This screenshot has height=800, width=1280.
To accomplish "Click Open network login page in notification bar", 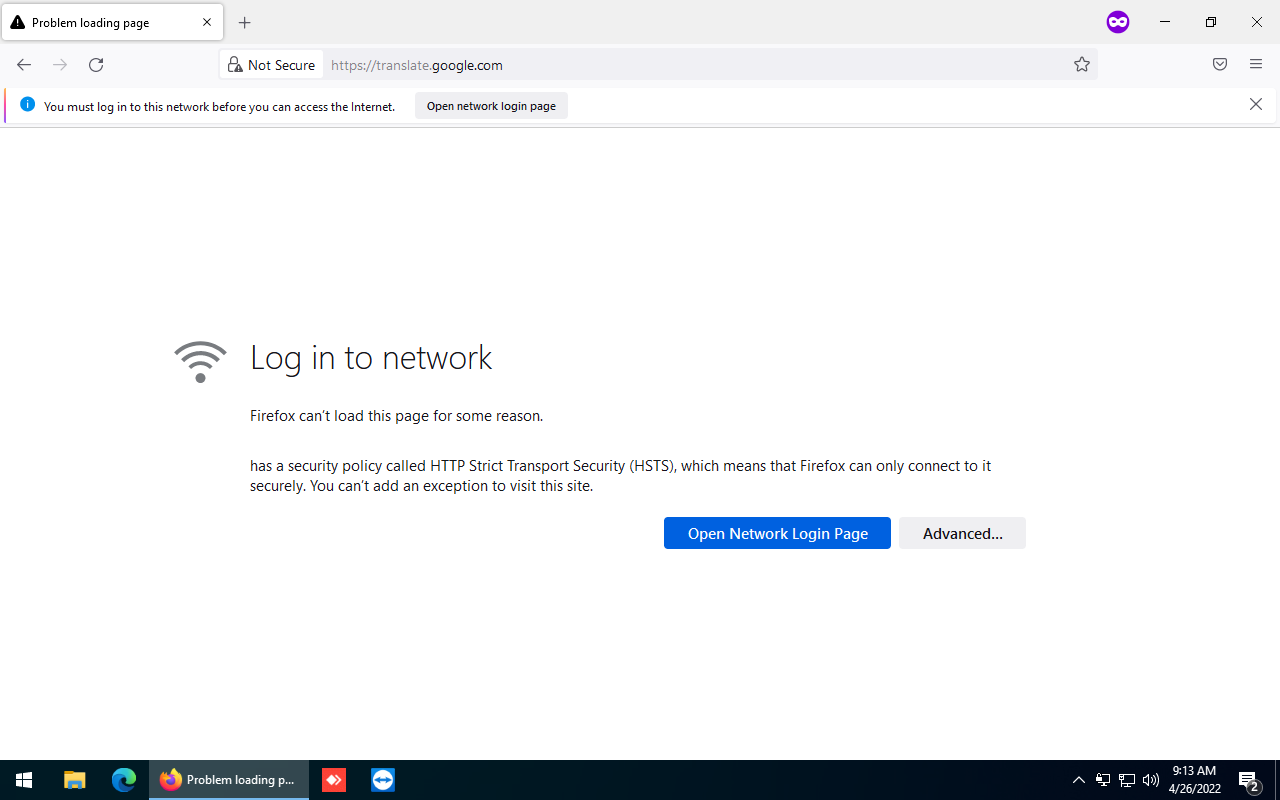I will click(x=491, y=106).
